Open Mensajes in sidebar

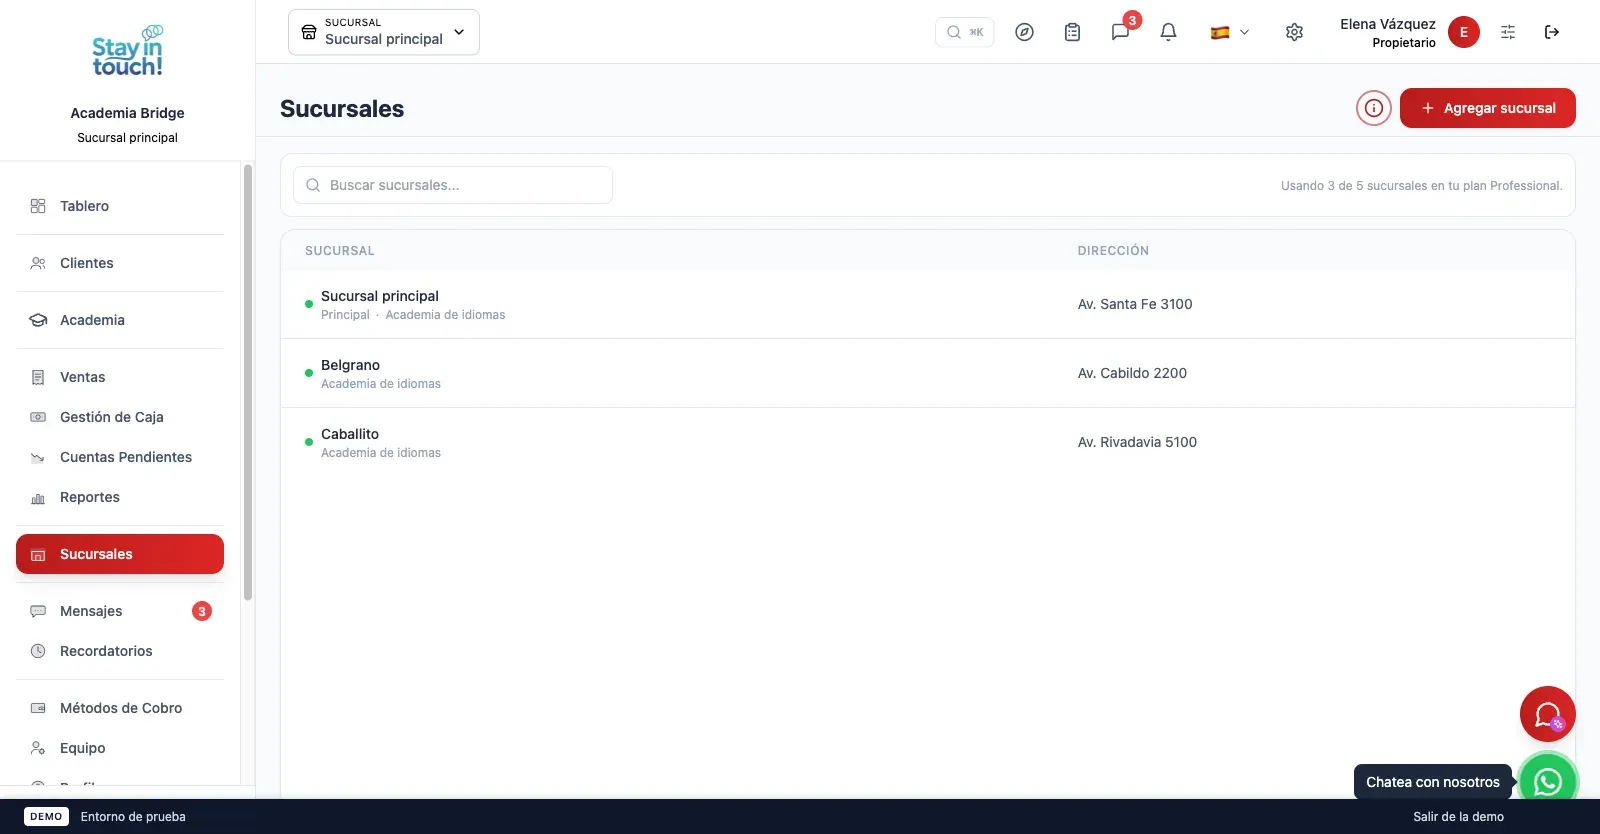coord(120,611)
